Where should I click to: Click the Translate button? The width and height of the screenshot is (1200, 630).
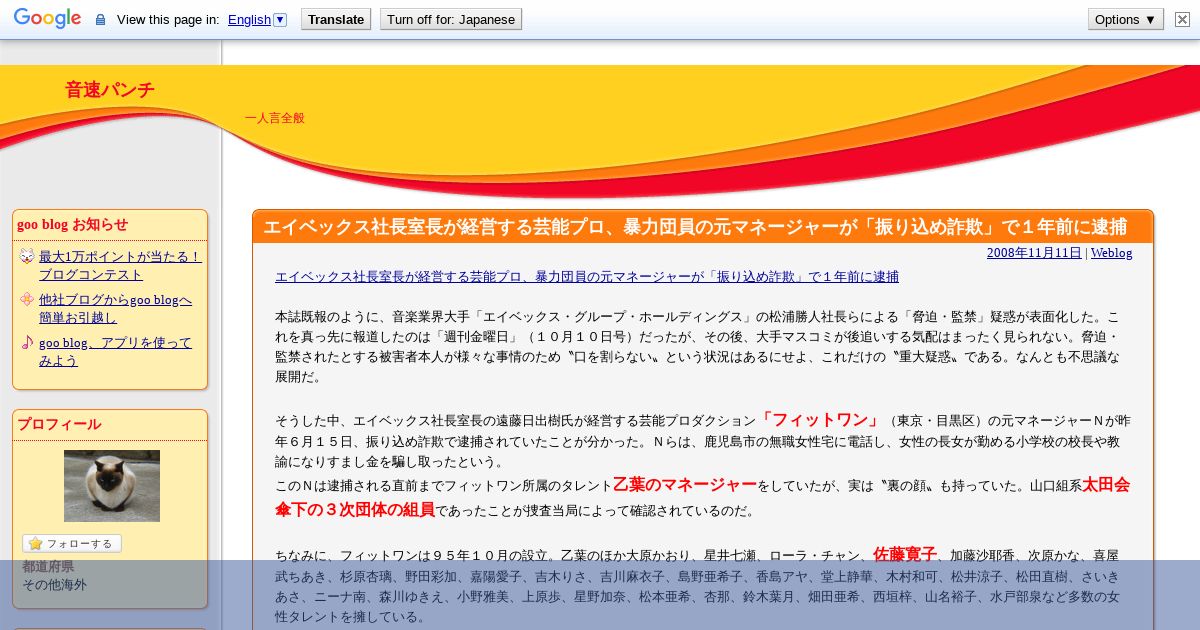[336, 19]
